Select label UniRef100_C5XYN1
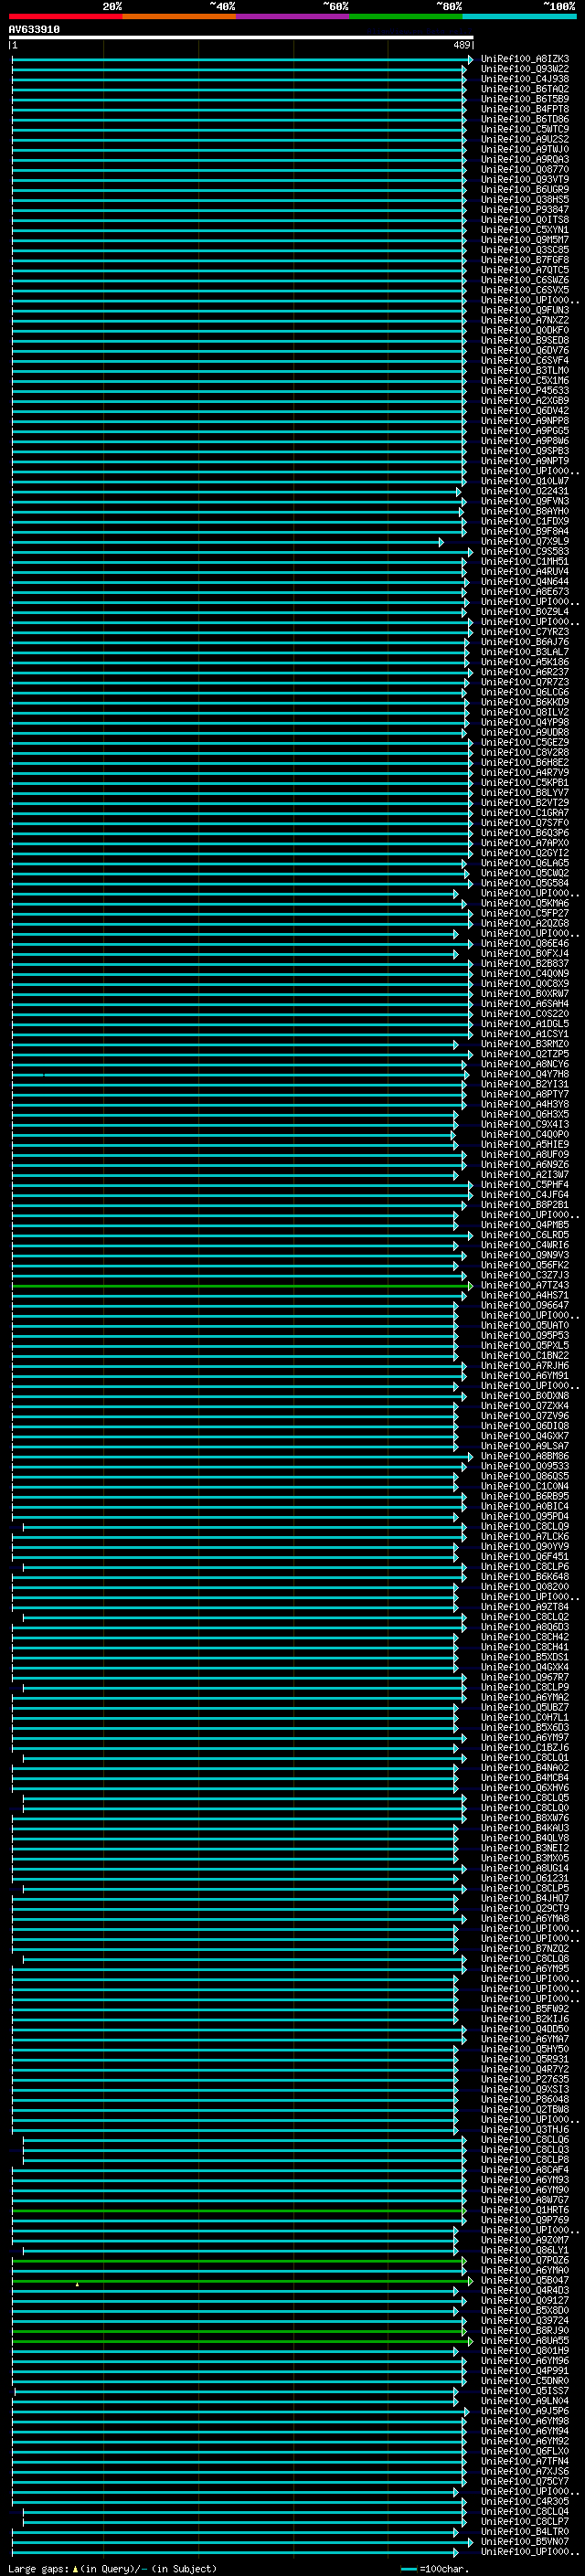This screenshot has width=585, height=2576. [525, 230]
